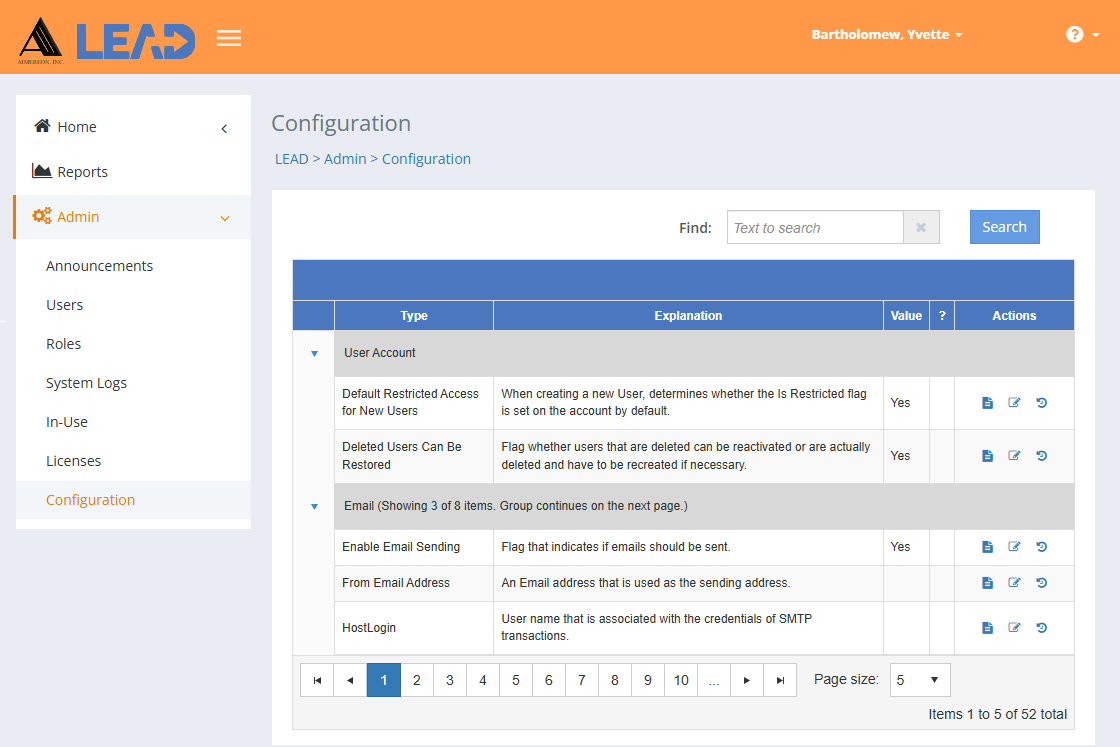Screen dimensions: 1120x747
Task: Click edit icon for Deleted Users Can Be Restored
Action: pos(1014,456)
